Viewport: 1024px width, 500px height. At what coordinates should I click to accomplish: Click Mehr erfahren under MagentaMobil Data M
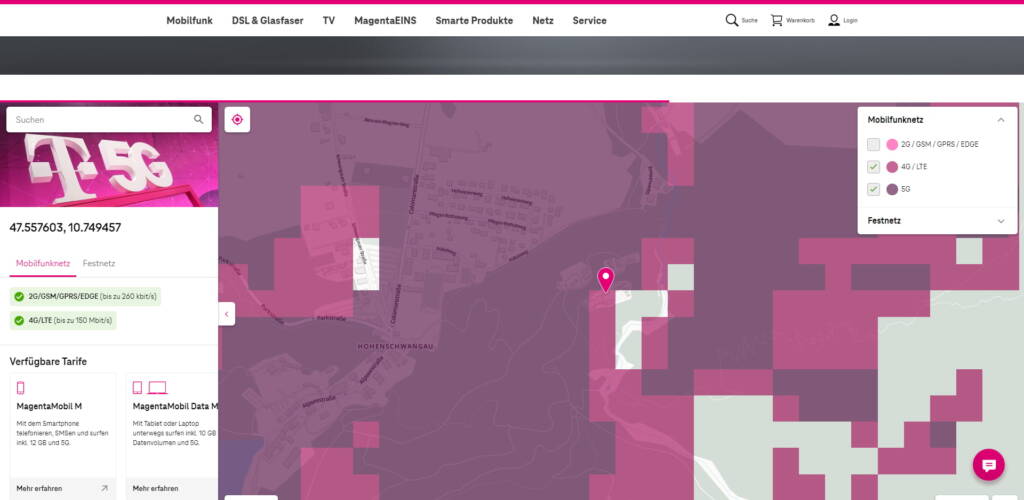click(155, 488)
